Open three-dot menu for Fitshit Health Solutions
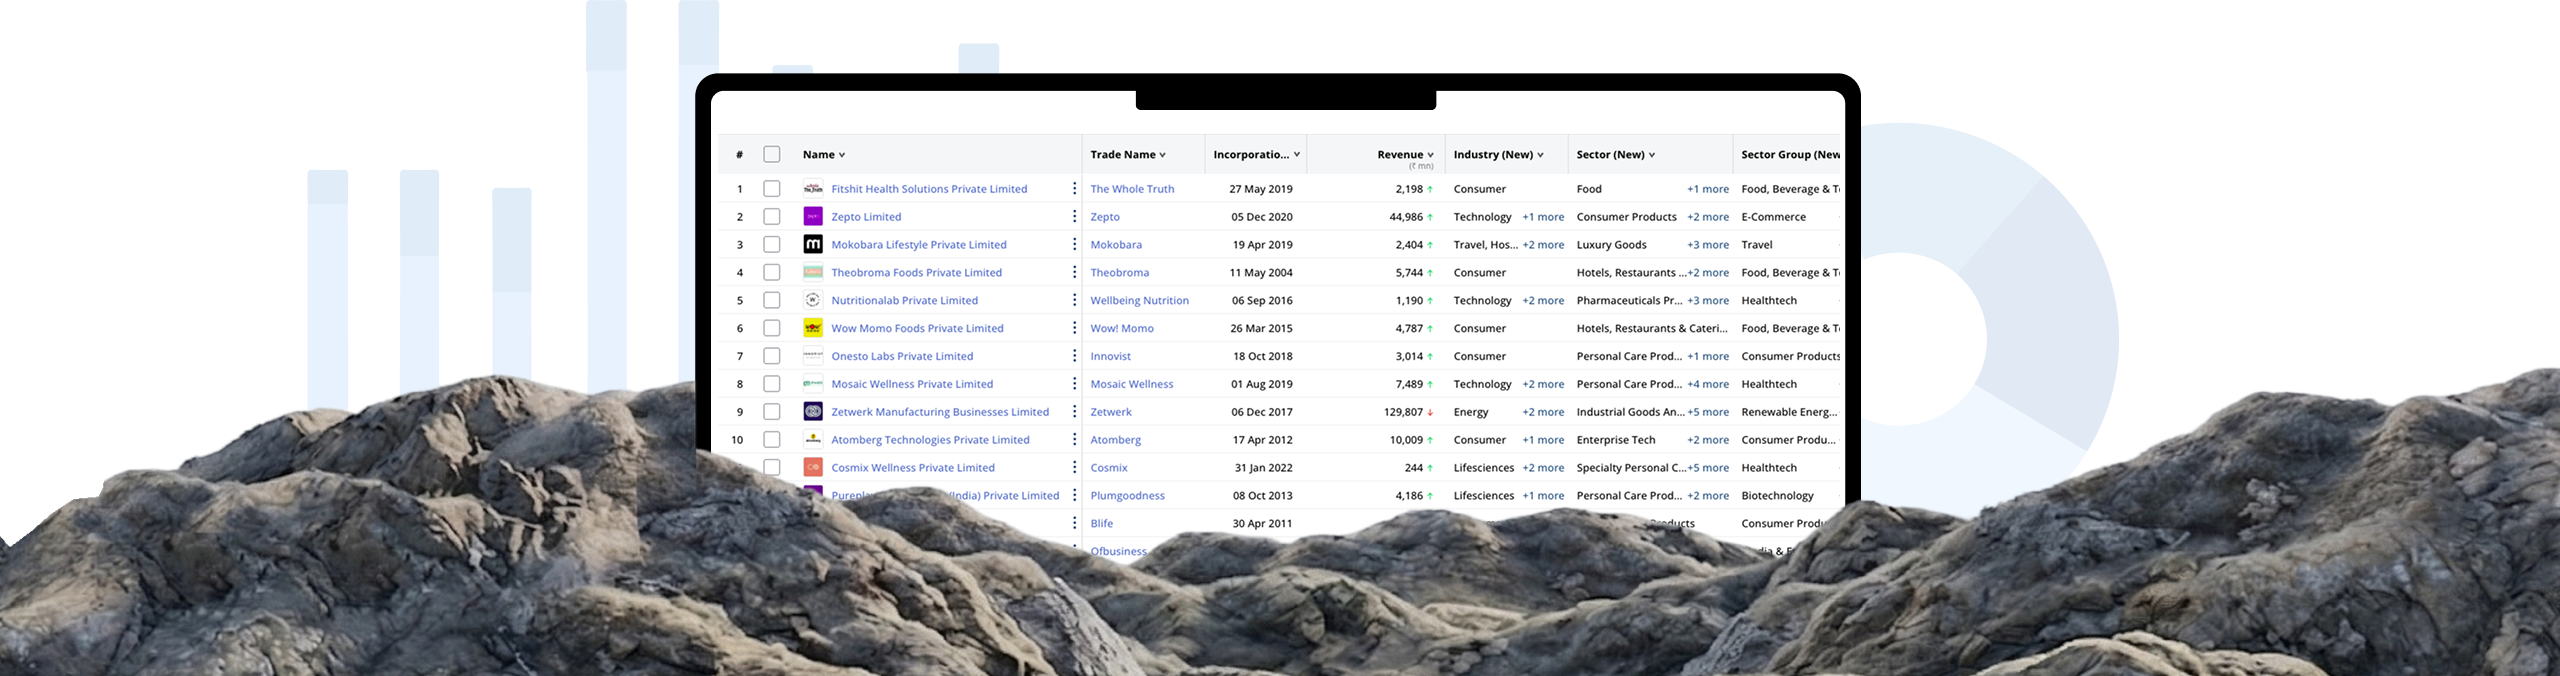The image size is (2560, 676). click(x=1074, y=188)
